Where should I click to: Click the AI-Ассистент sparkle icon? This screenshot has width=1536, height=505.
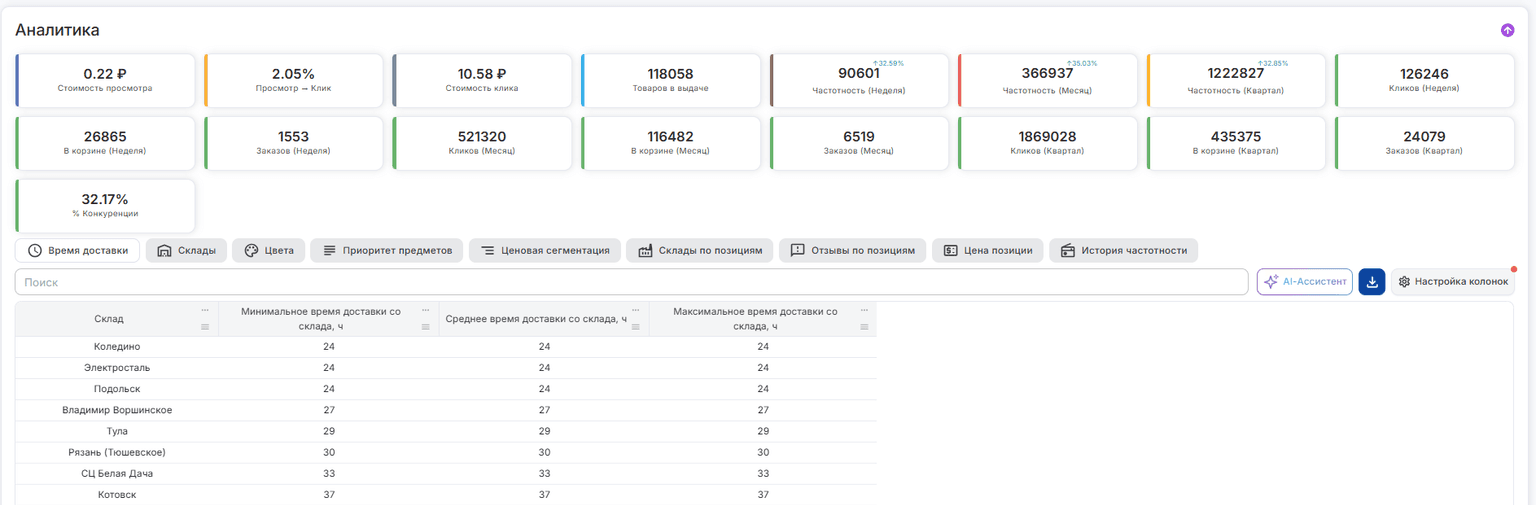pos(1272,282)
